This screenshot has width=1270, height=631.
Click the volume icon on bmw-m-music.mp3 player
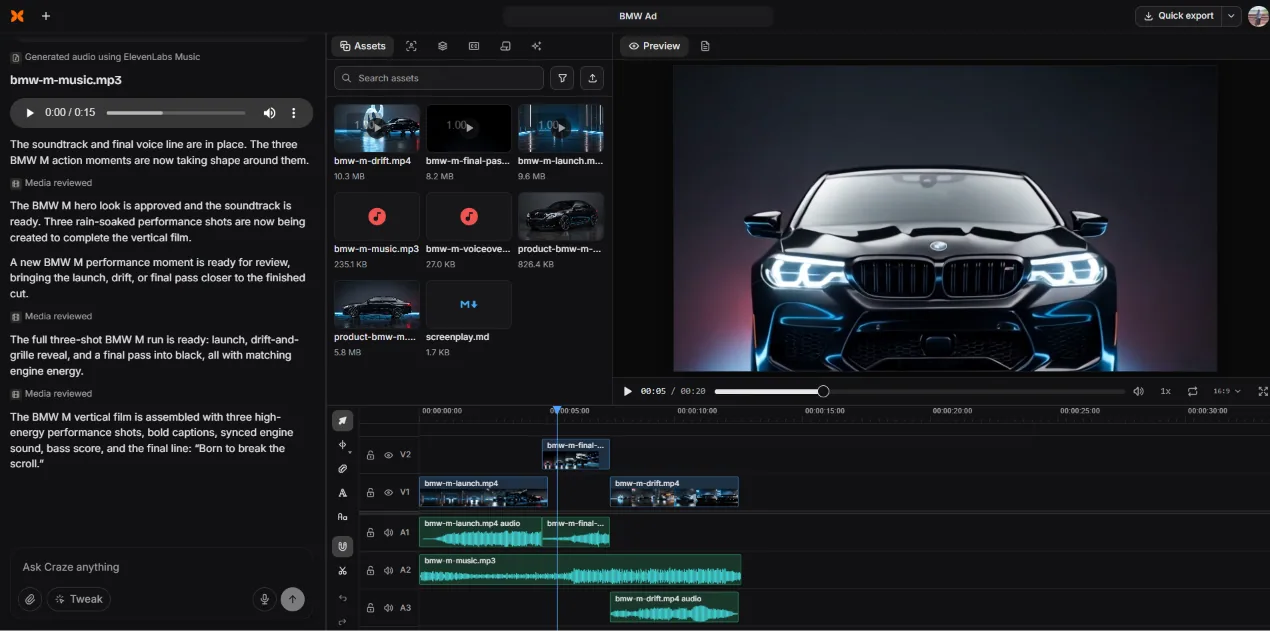click(269, 113)
